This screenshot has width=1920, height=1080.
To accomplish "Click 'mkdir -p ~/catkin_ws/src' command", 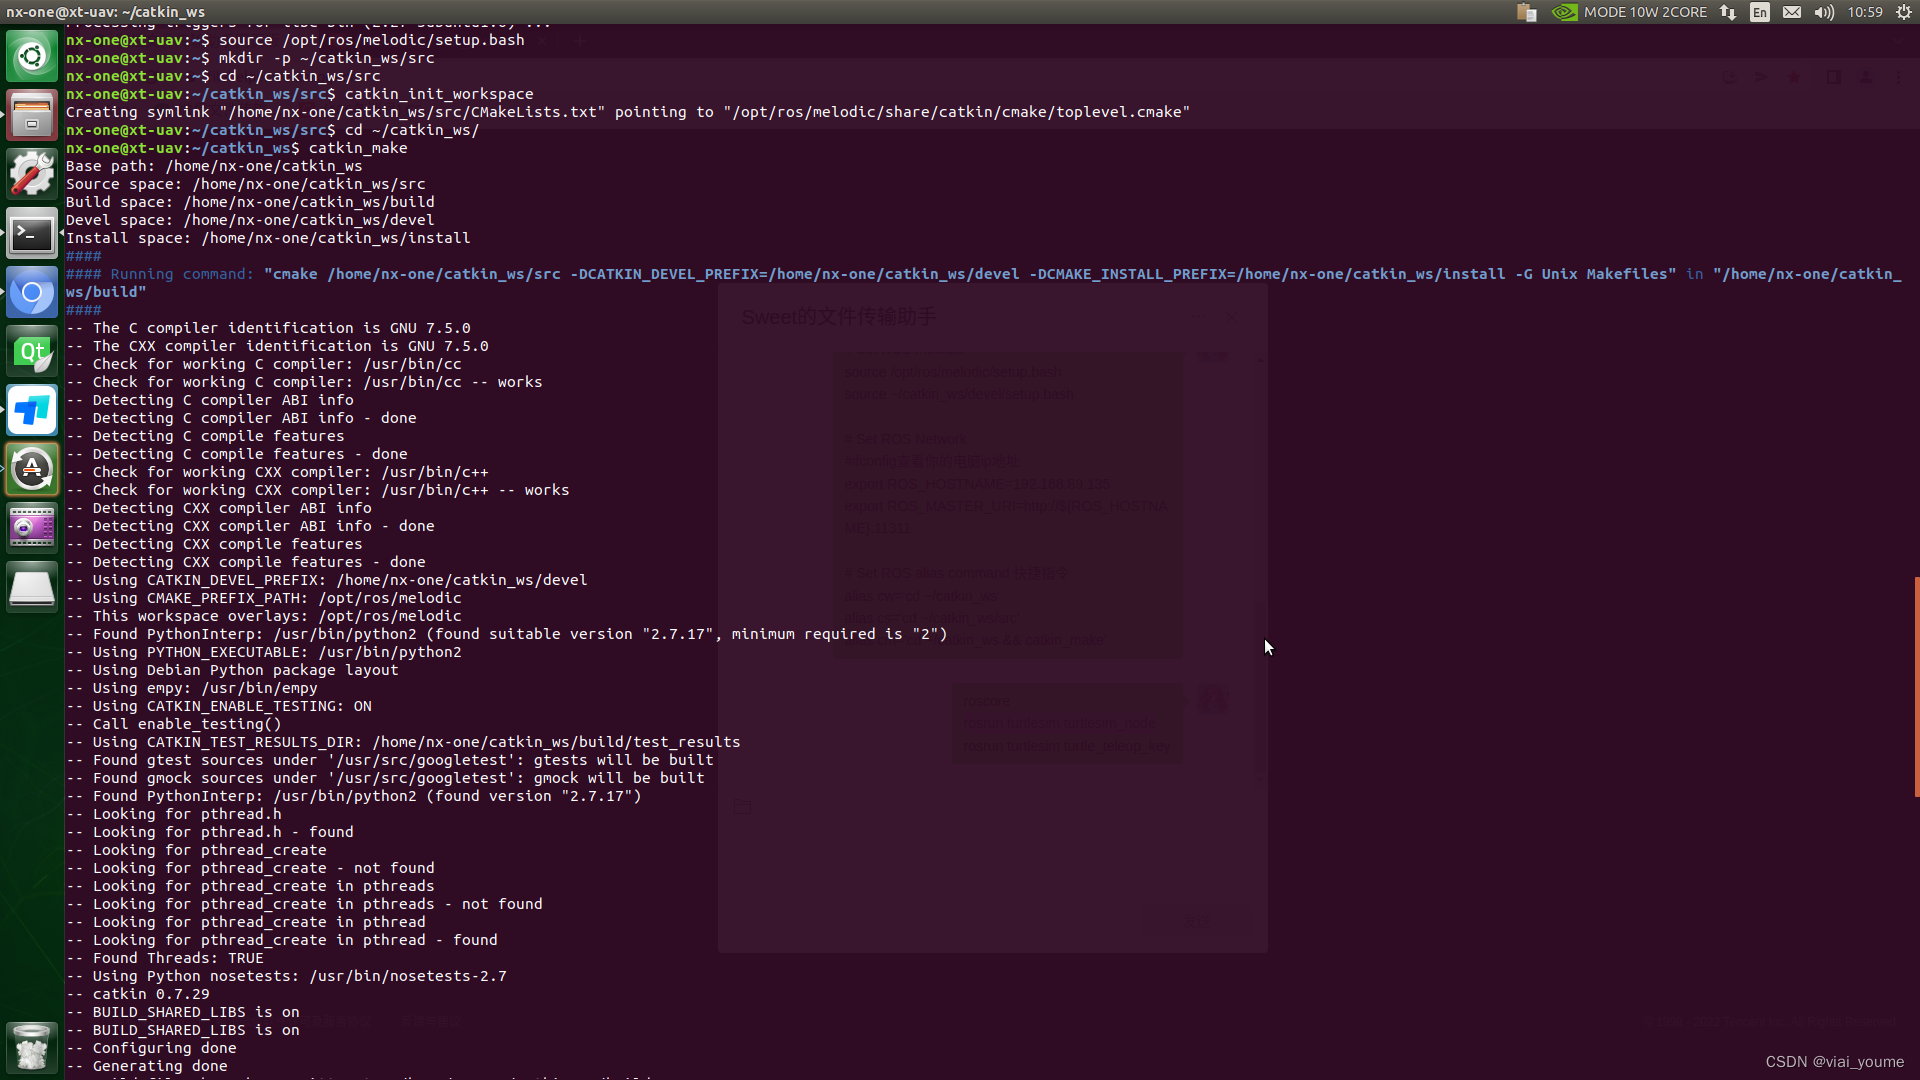I will coord(326,58).
